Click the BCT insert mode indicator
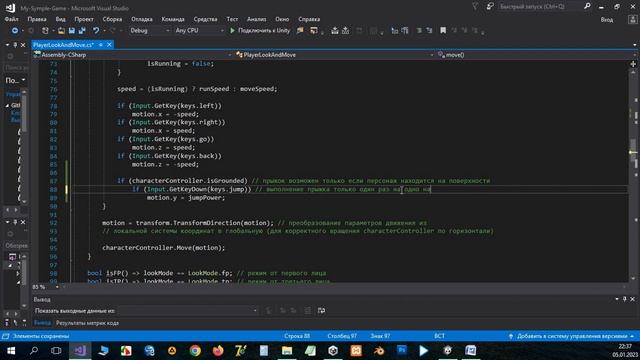This screenshot has width=640, height=360. coord(440,336)
